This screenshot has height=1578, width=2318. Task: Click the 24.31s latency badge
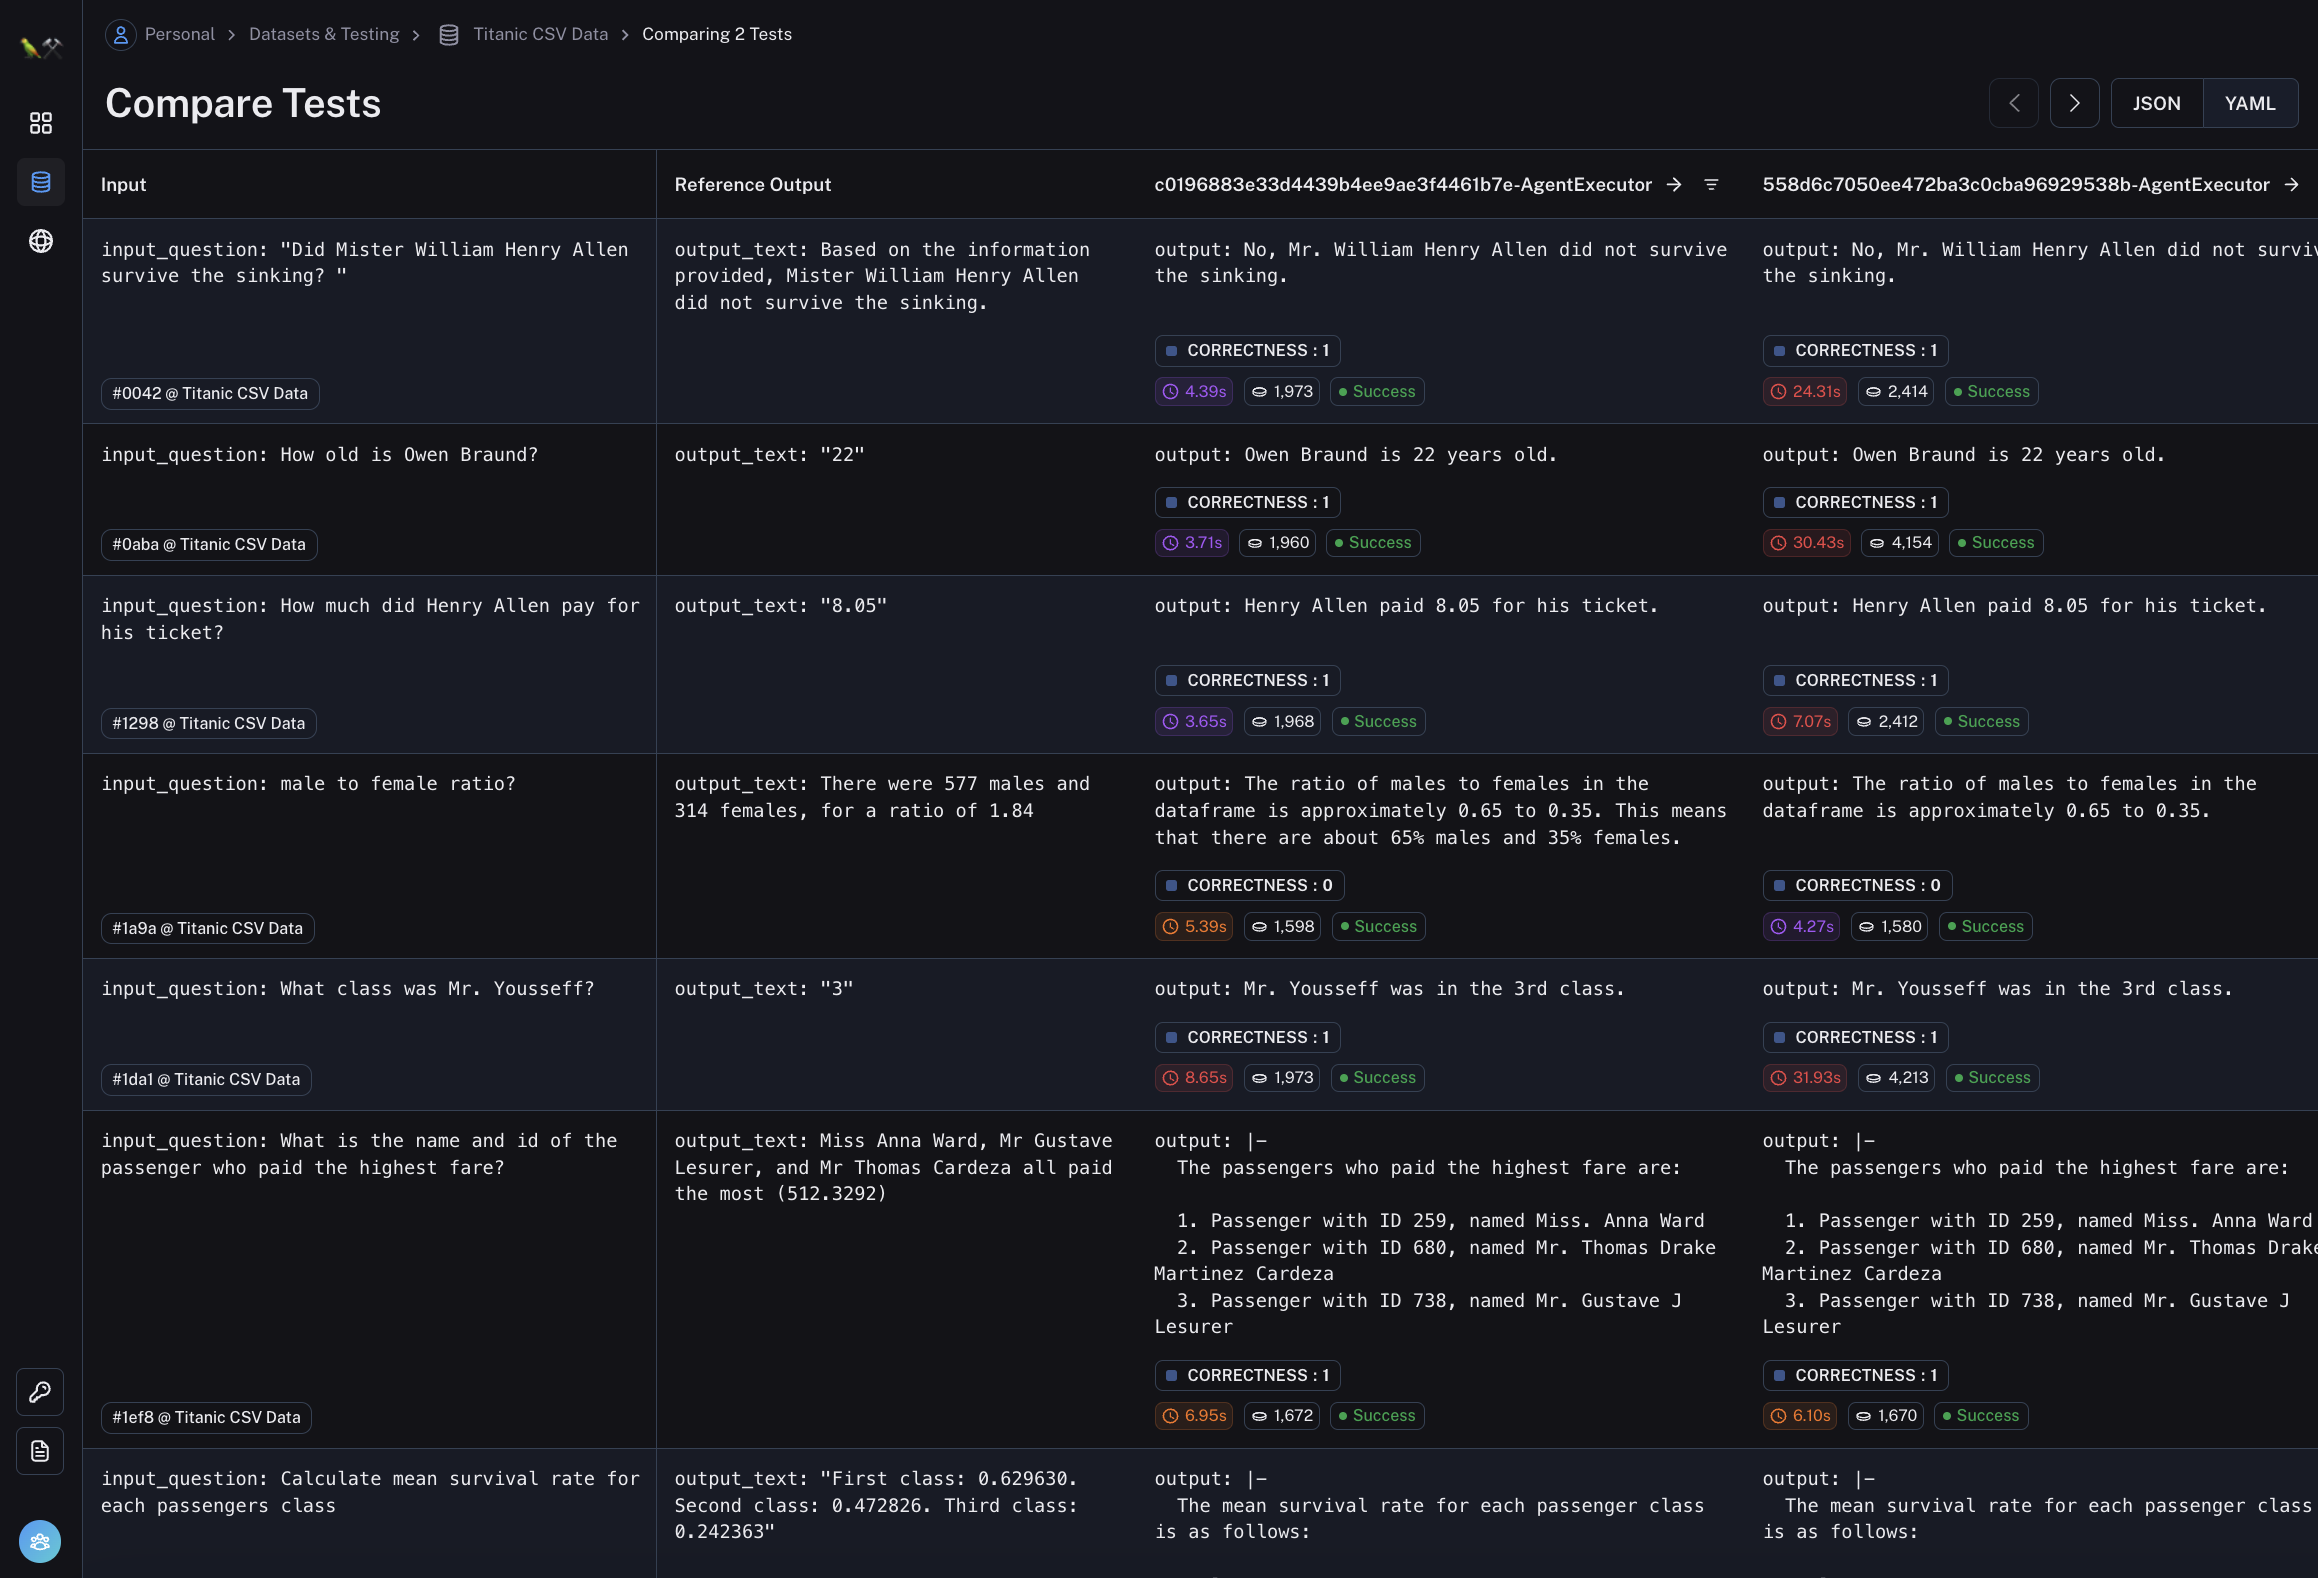1805,392
